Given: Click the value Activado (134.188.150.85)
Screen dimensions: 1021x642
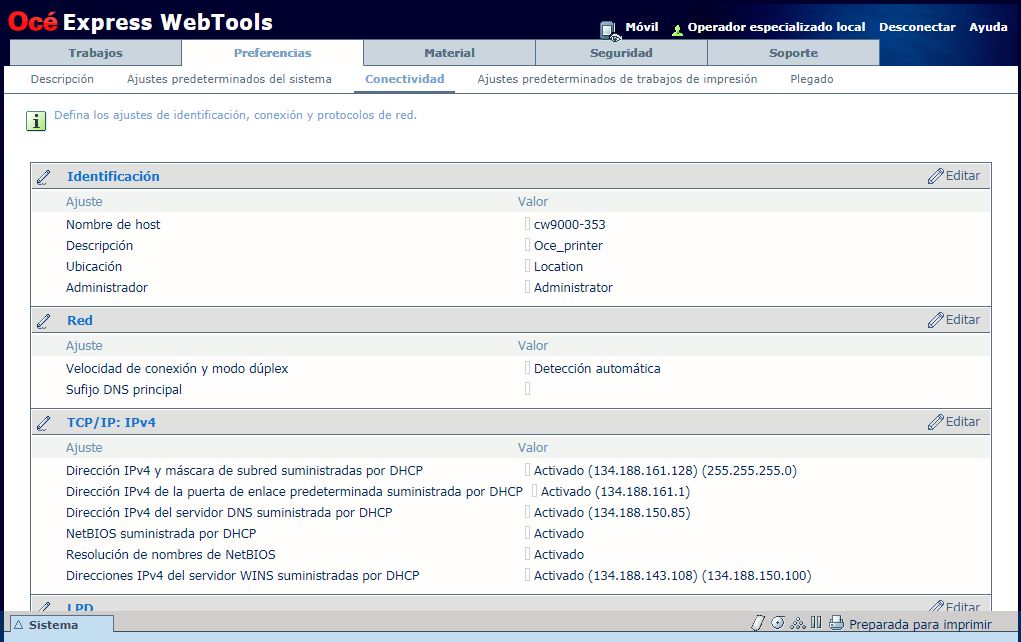Looking at the screenshot, I should pyautogui.click(x=611, y=512).
